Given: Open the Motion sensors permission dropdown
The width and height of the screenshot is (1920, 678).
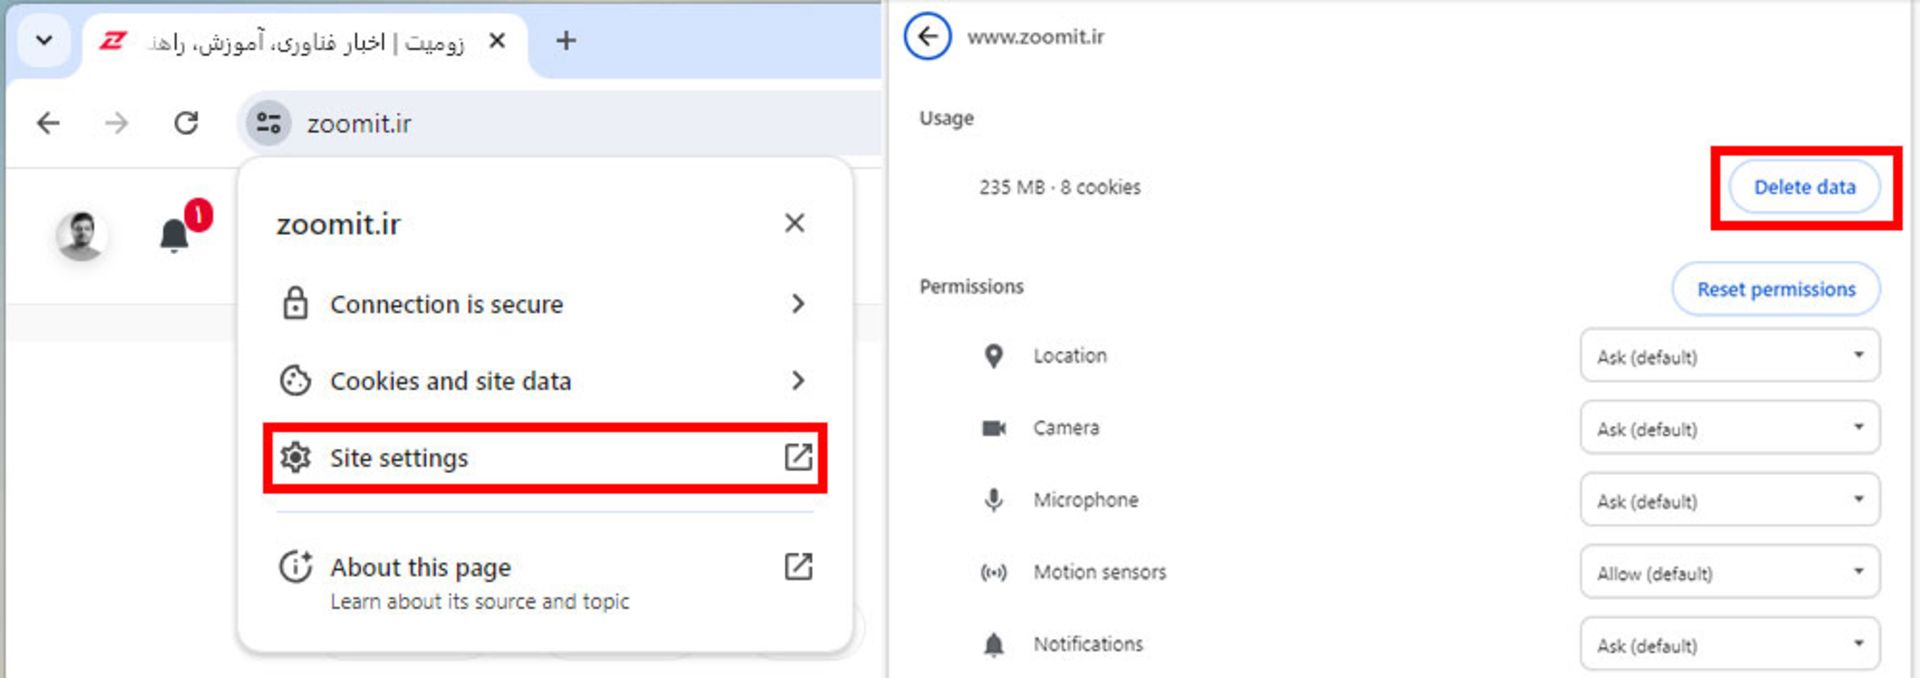Looking at the screenshot, I should pyautogui.click(x=1729, y=572).
